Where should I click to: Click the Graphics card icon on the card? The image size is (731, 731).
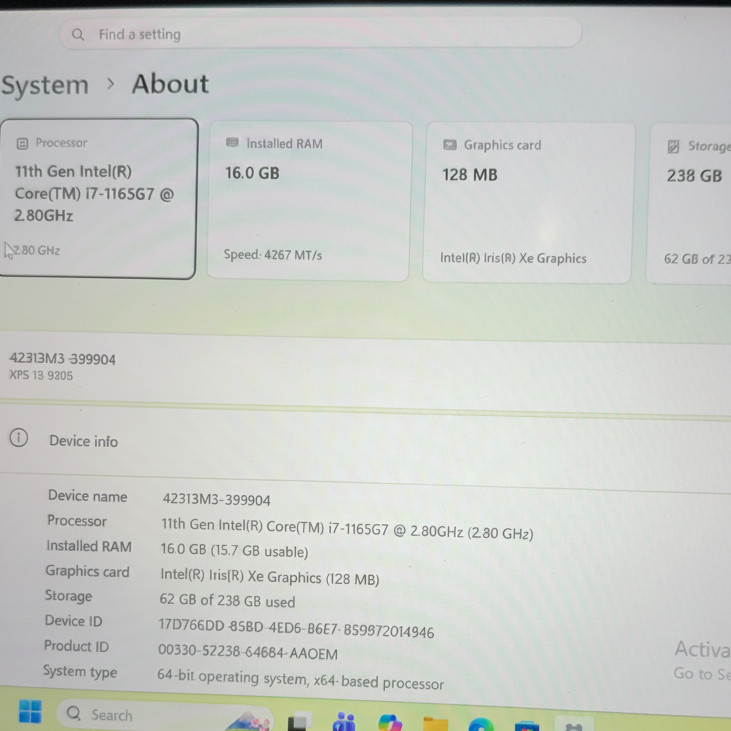coord(449,145)
